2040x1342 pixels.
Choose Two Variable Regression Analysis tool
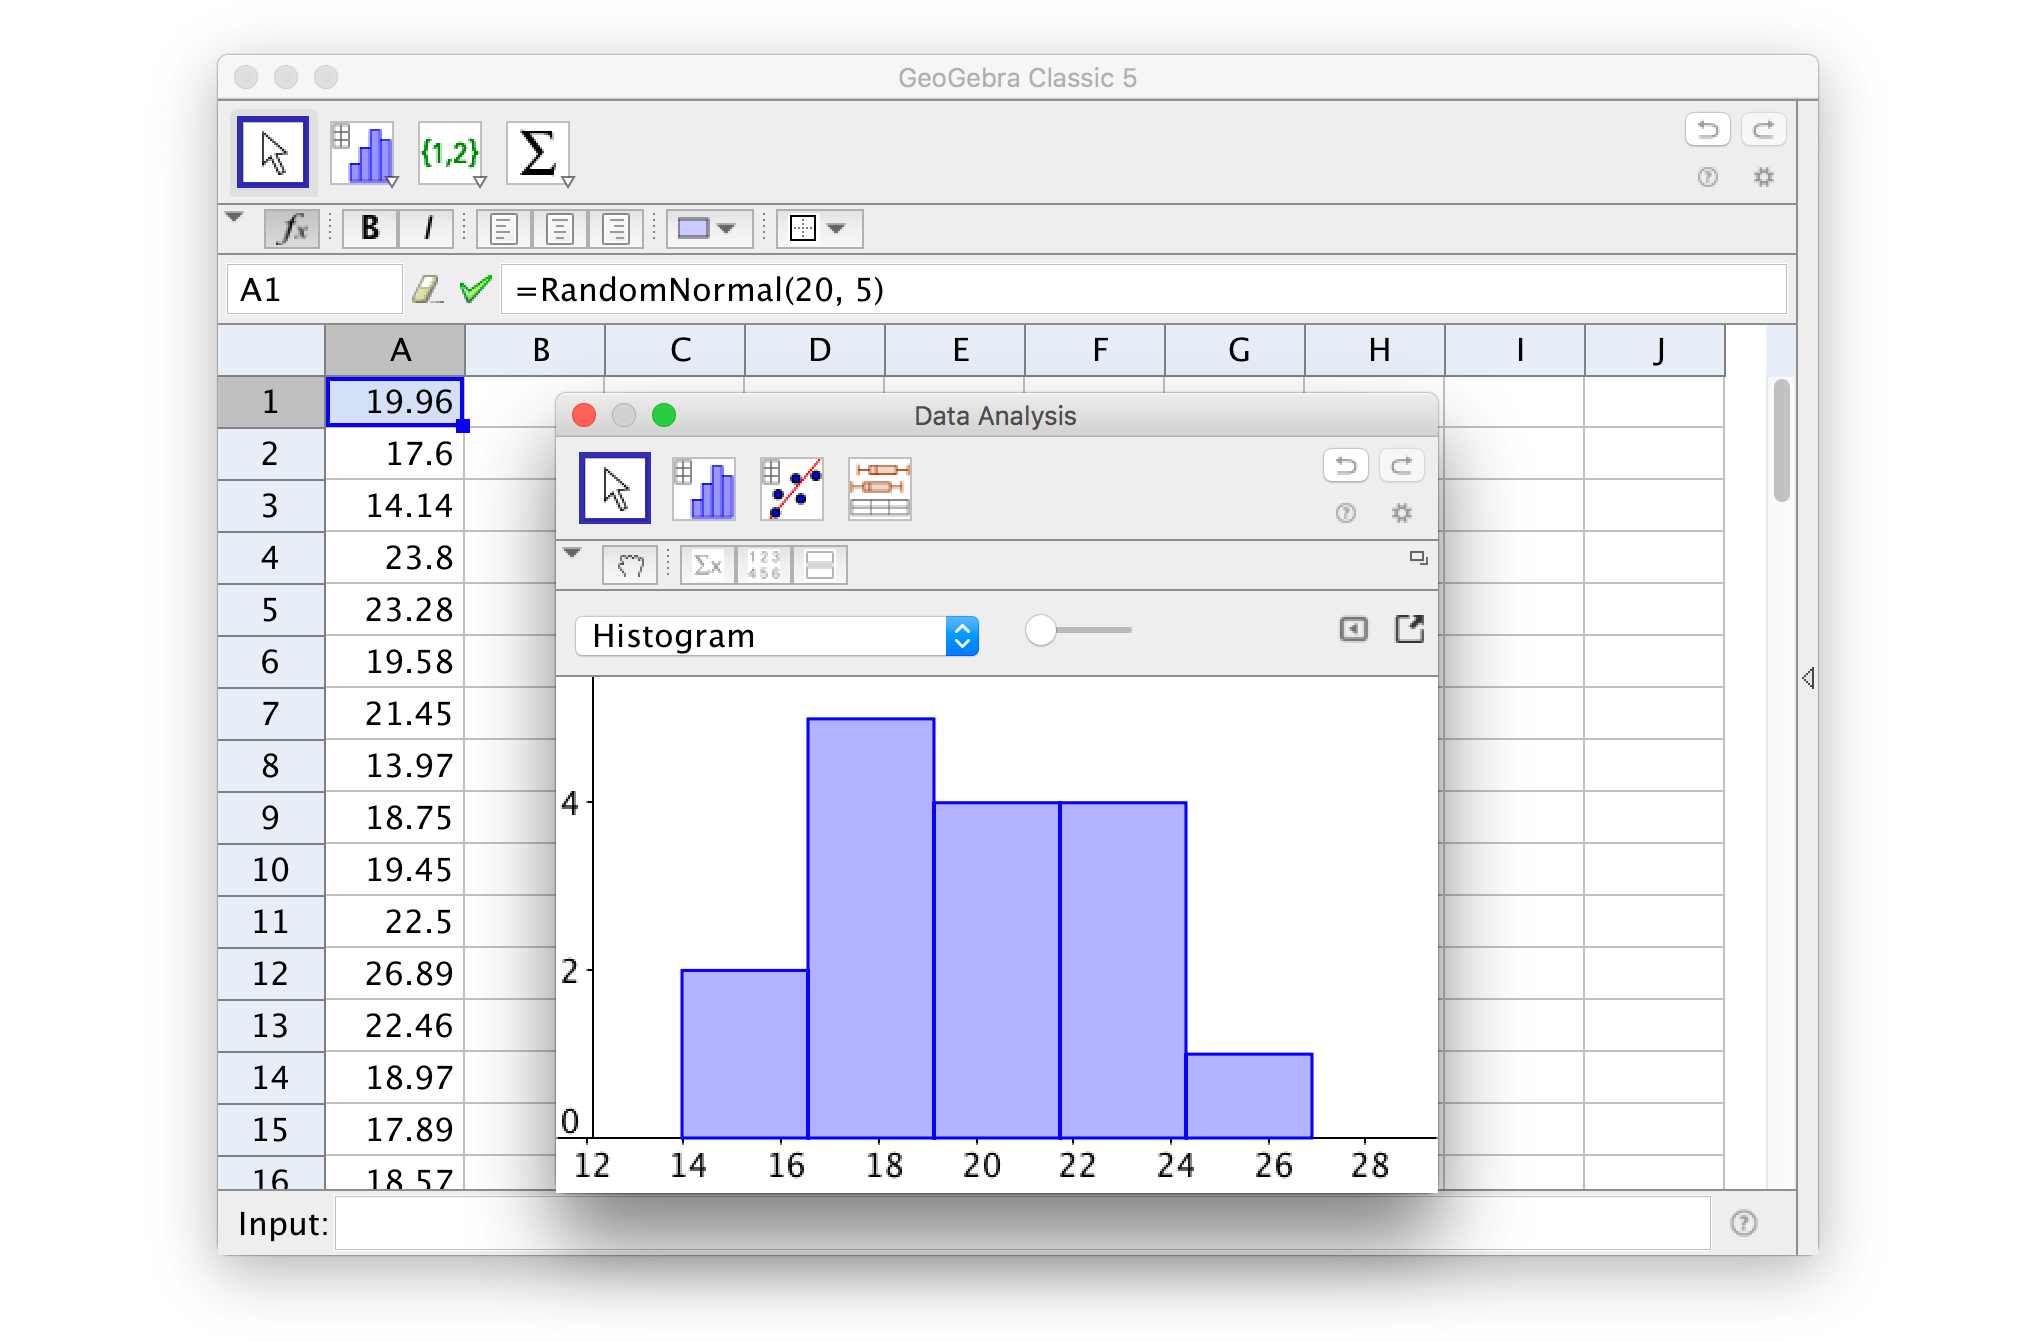(792, 488)
